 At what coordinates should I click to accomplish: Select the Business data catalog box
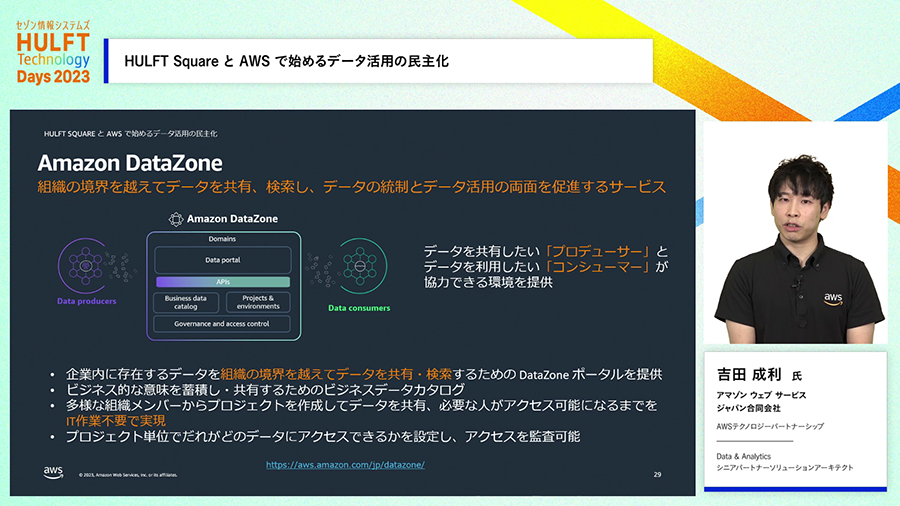coord(186,302)
